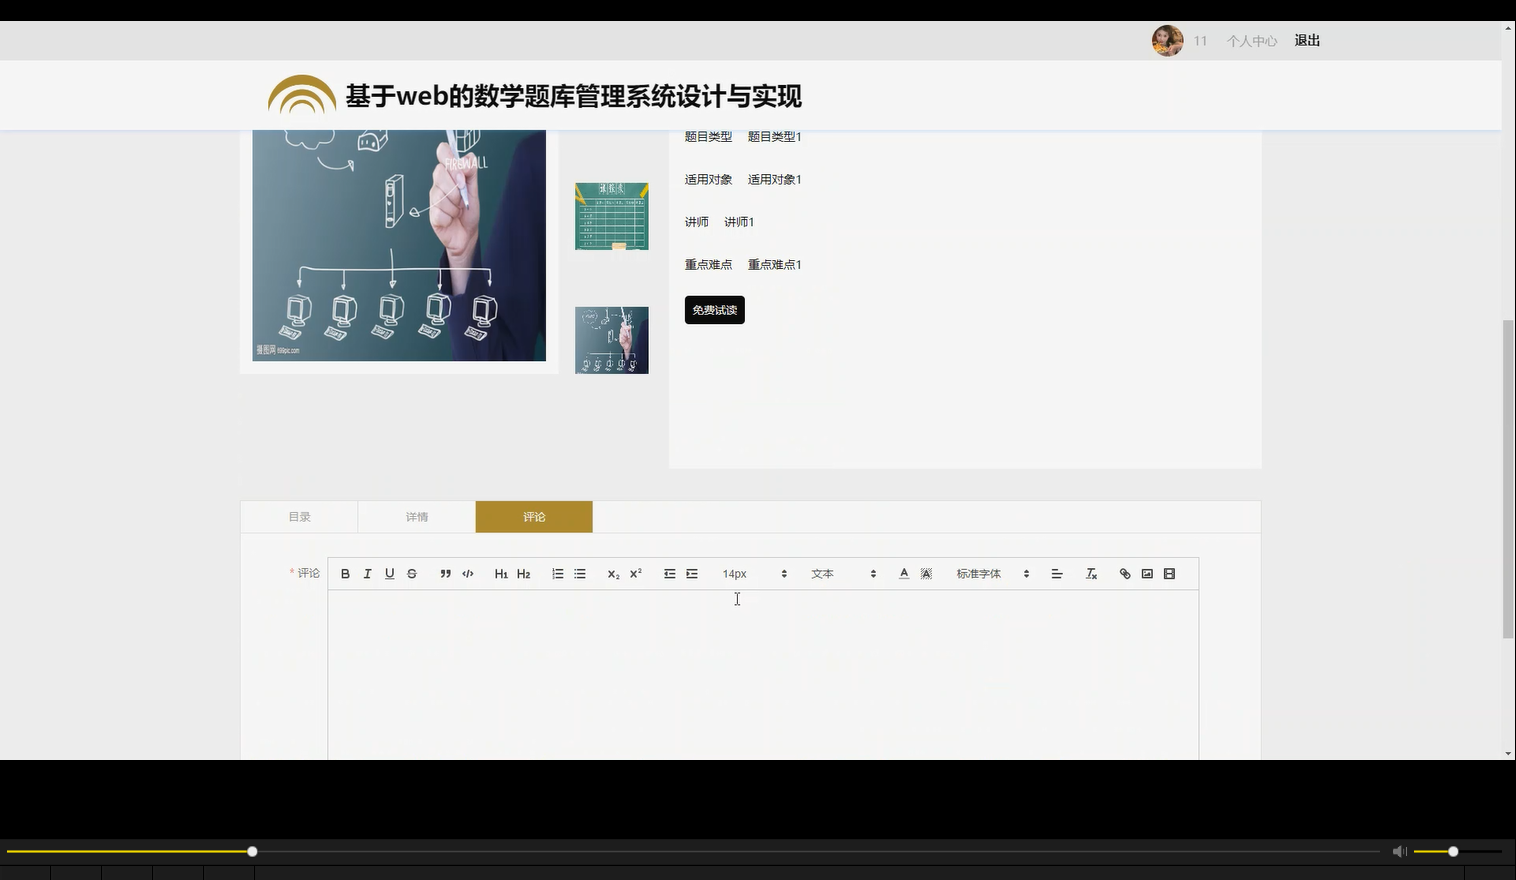Image resolution: width=1516 pixels, height=880 pixels.
Task: Insert an image into the comment
Action: click(1146, 573)
